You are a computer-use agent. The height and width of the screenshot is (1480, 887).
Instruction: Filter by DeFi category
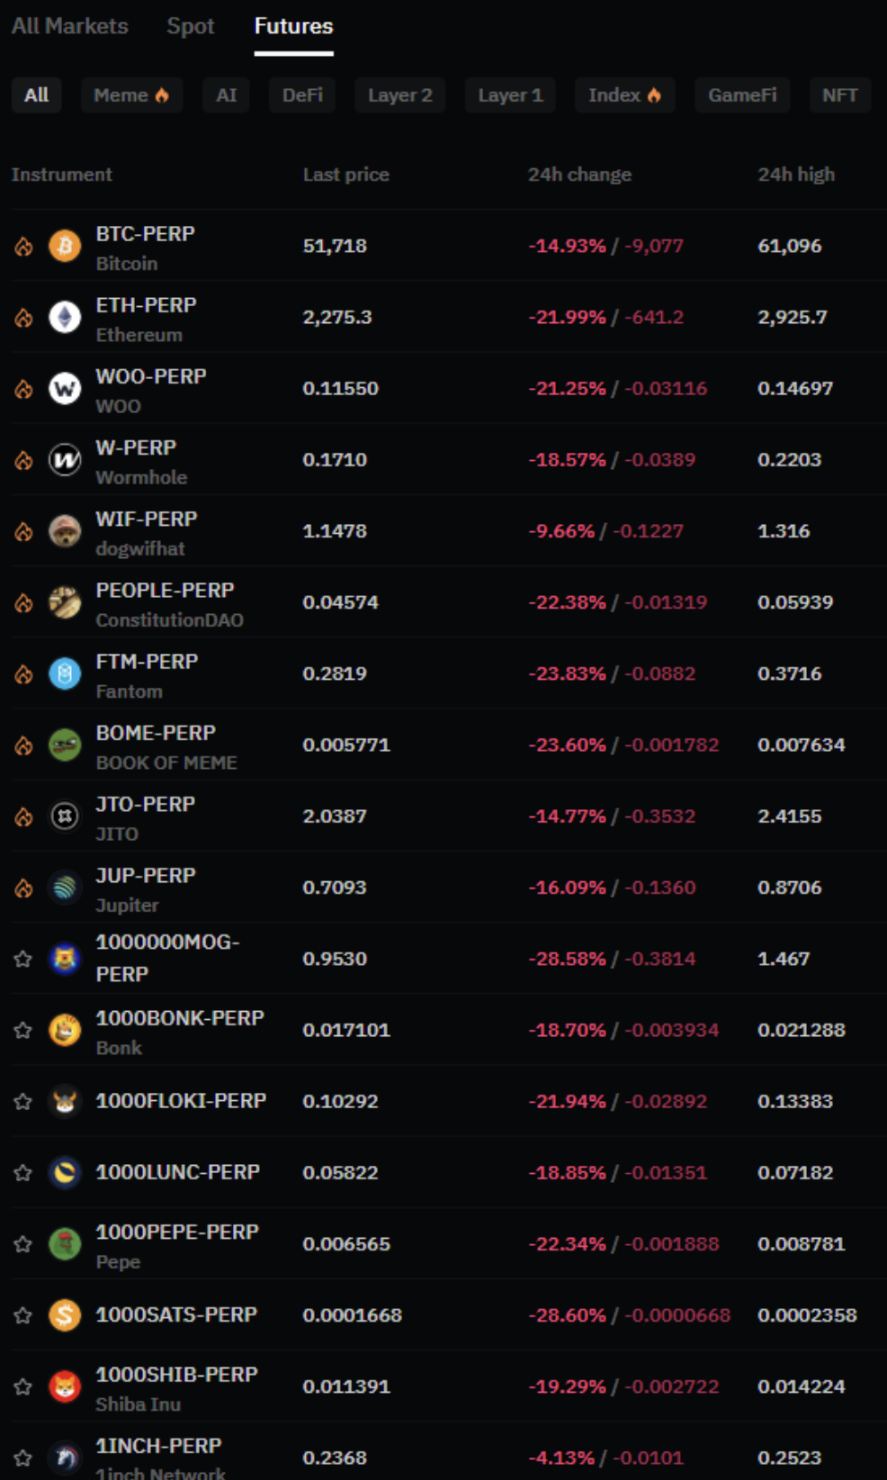click(302, 95)
